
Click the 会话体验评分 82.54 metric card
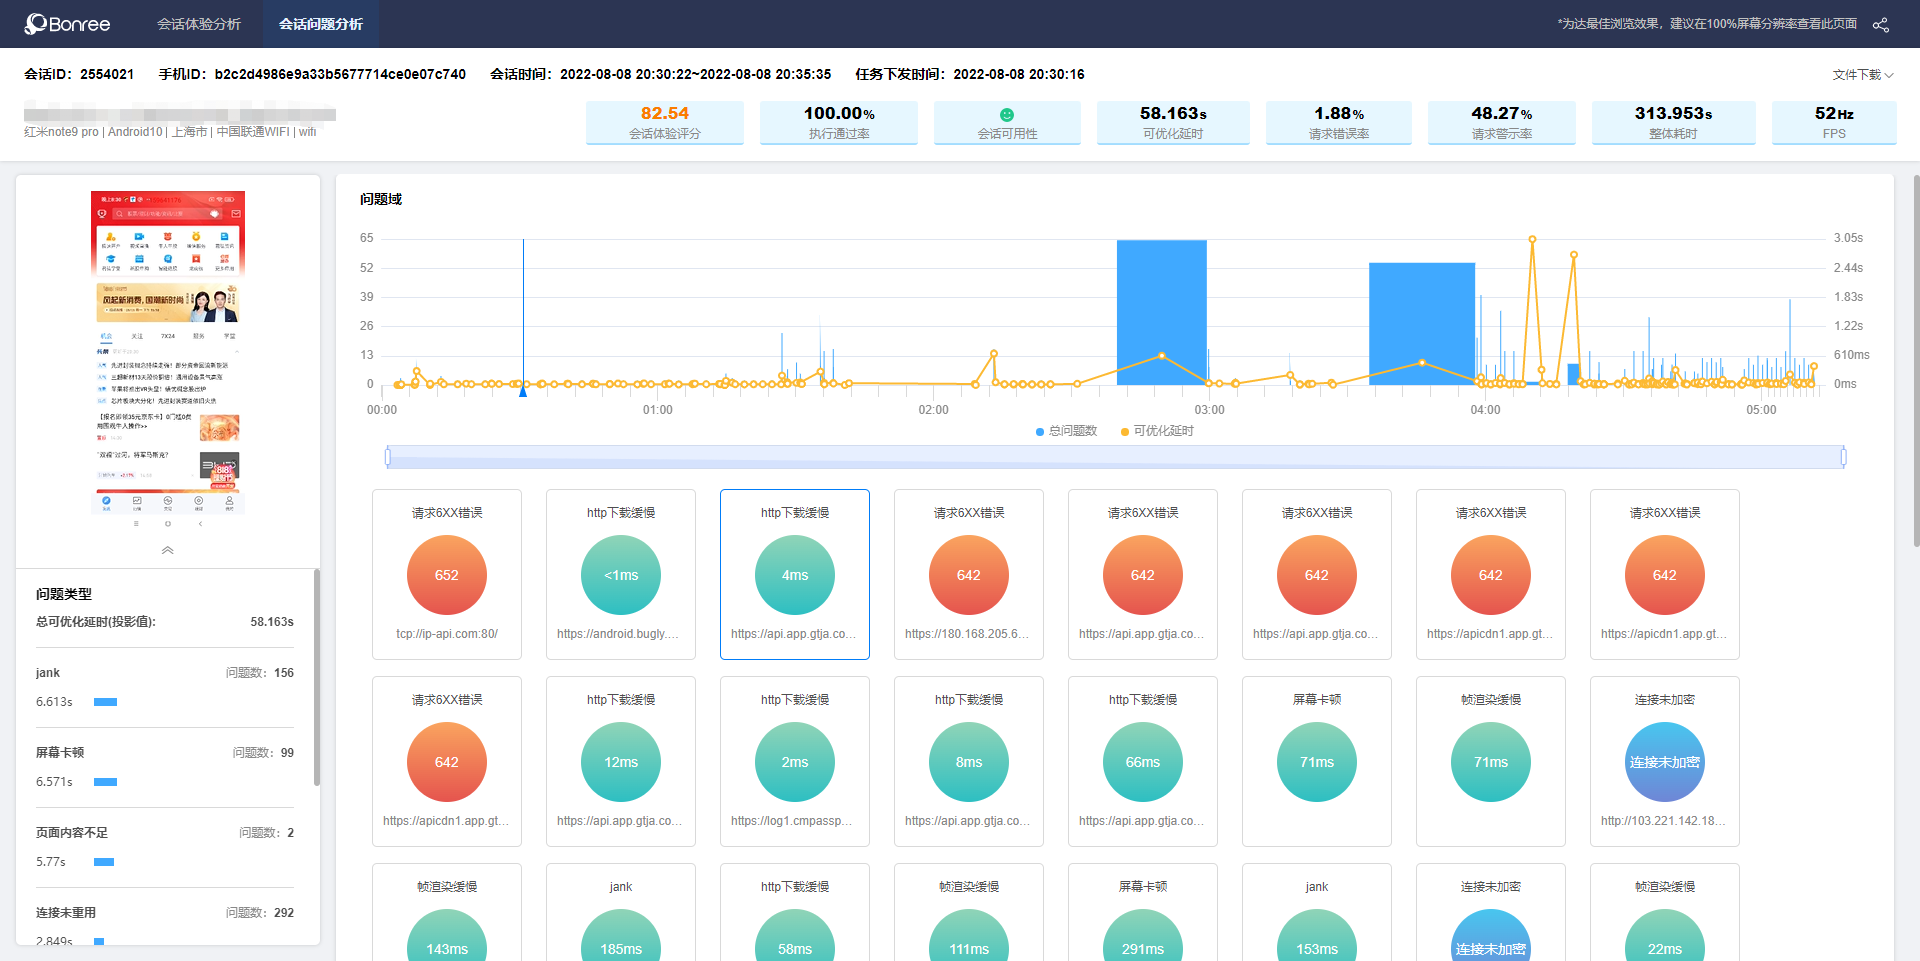pyautogui.click(x=665, y=122)
